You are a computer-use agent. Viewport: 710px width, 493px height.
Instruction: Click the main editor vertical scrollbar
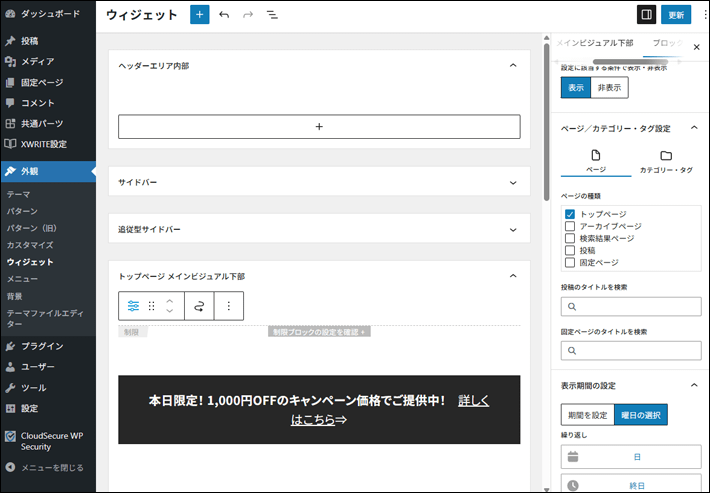point(546,120)
